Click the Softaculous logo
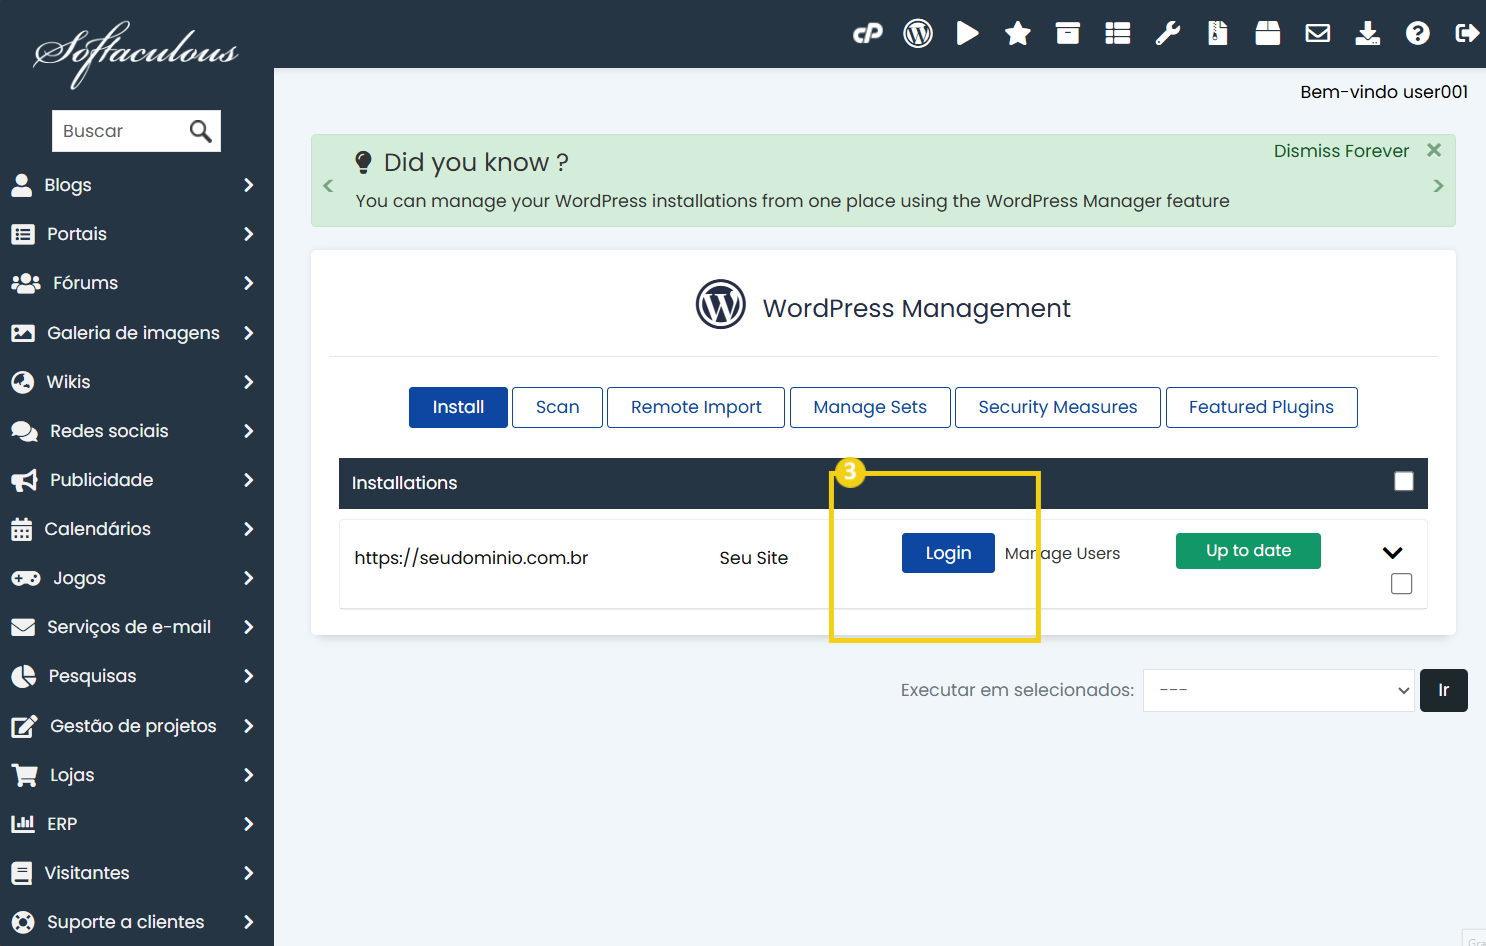This screenshot has width=1486, height=946. 136,53
